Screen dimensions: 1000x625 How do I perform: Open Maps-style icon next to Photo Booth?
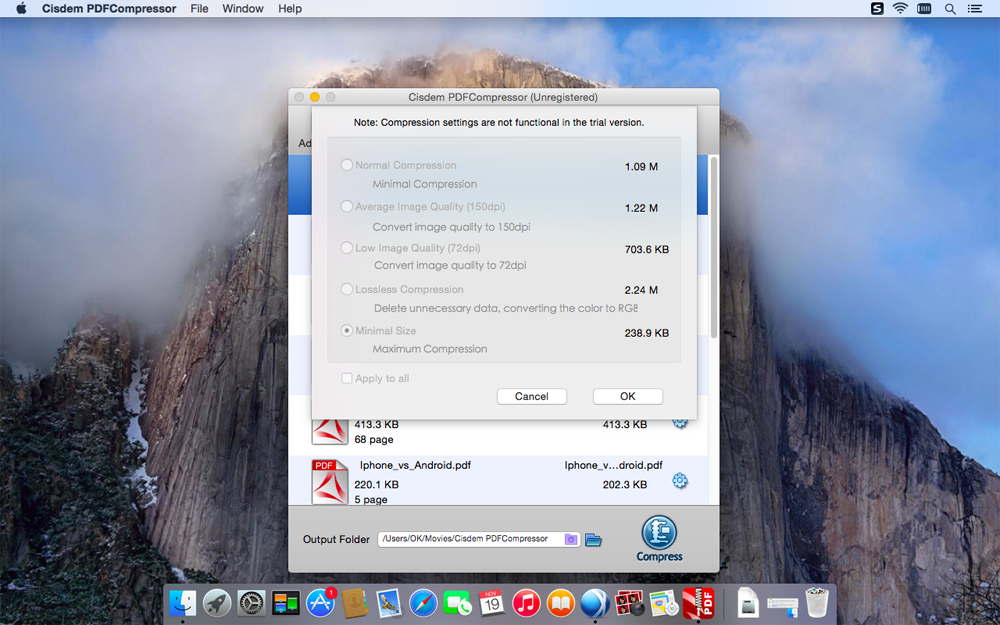(664, 603)
